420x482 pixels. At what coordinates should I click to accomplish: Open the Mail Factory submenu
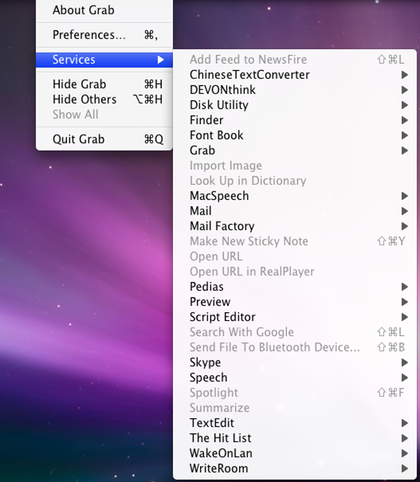coord(295,226)
